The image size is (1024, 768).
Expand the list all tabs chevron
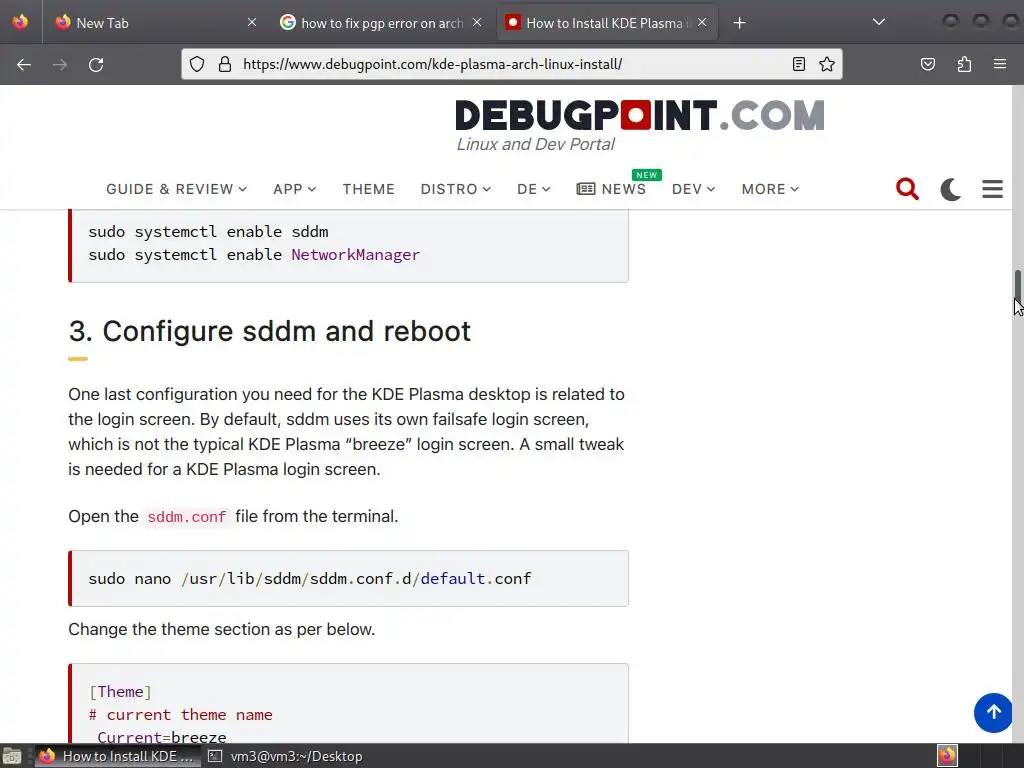[x=879, y=22]
